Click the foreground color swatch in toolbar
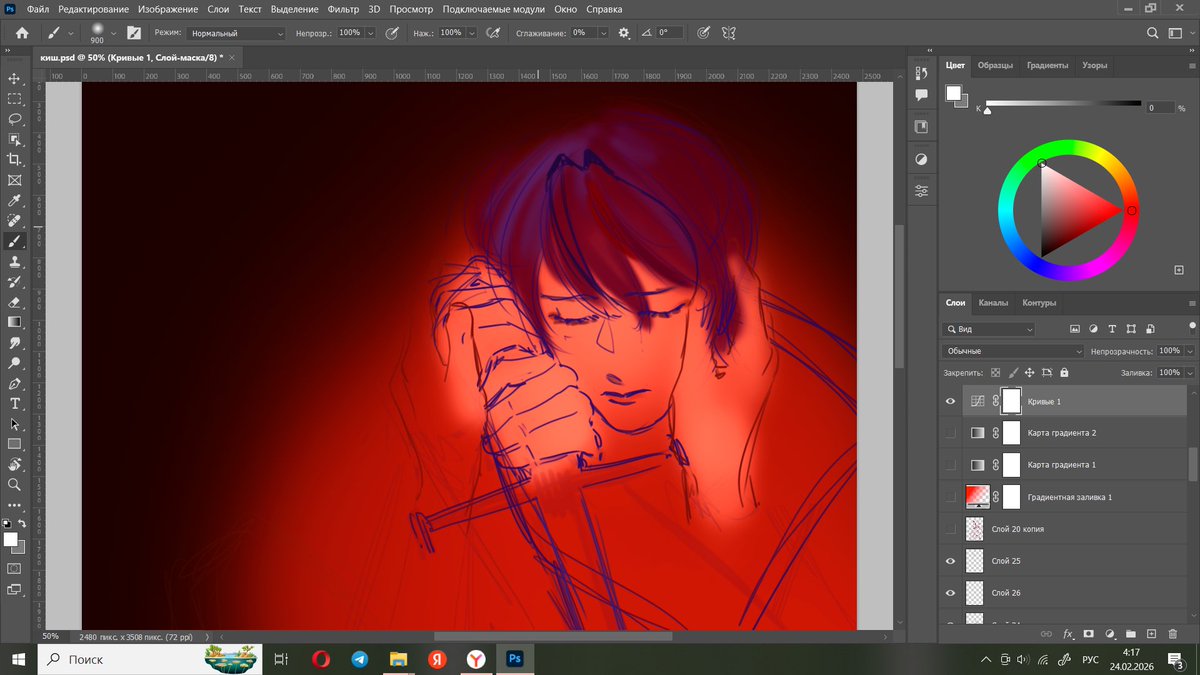Viewport: 1200px width, 675px height. click(x=10, y=539)
